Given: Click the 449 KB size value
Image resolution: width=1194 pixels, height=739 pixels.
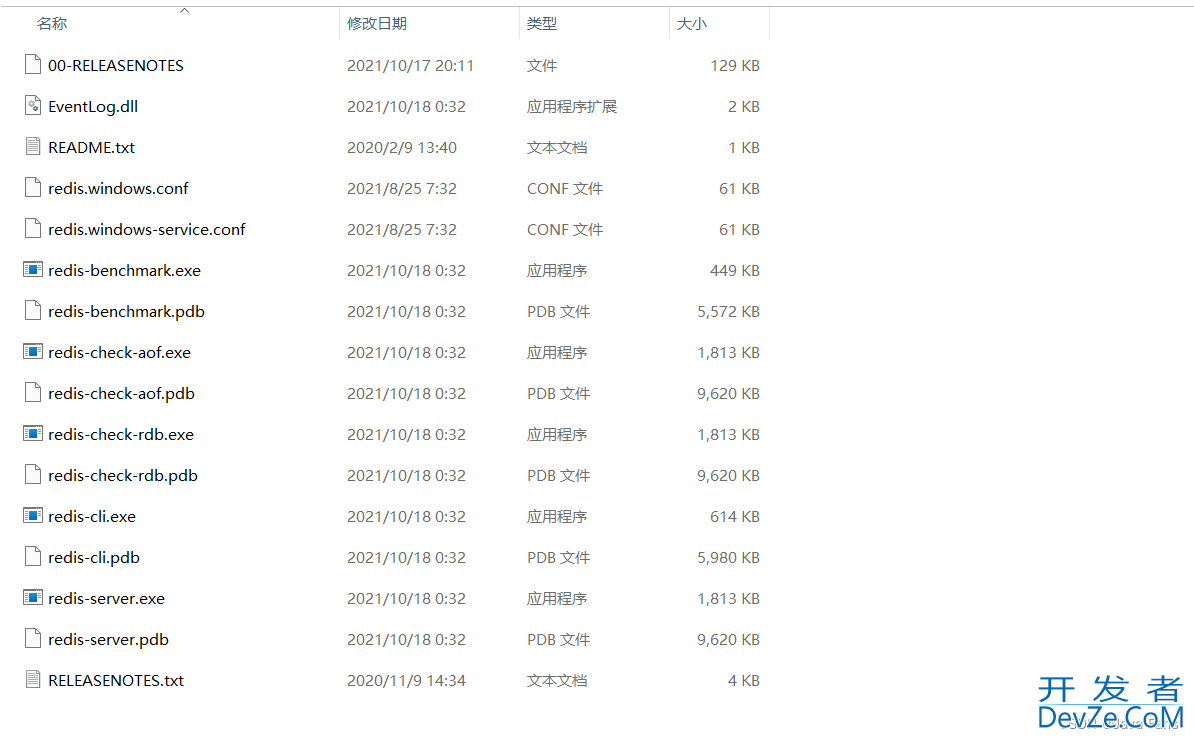Looking at the screenshot, I should (735, 270).
